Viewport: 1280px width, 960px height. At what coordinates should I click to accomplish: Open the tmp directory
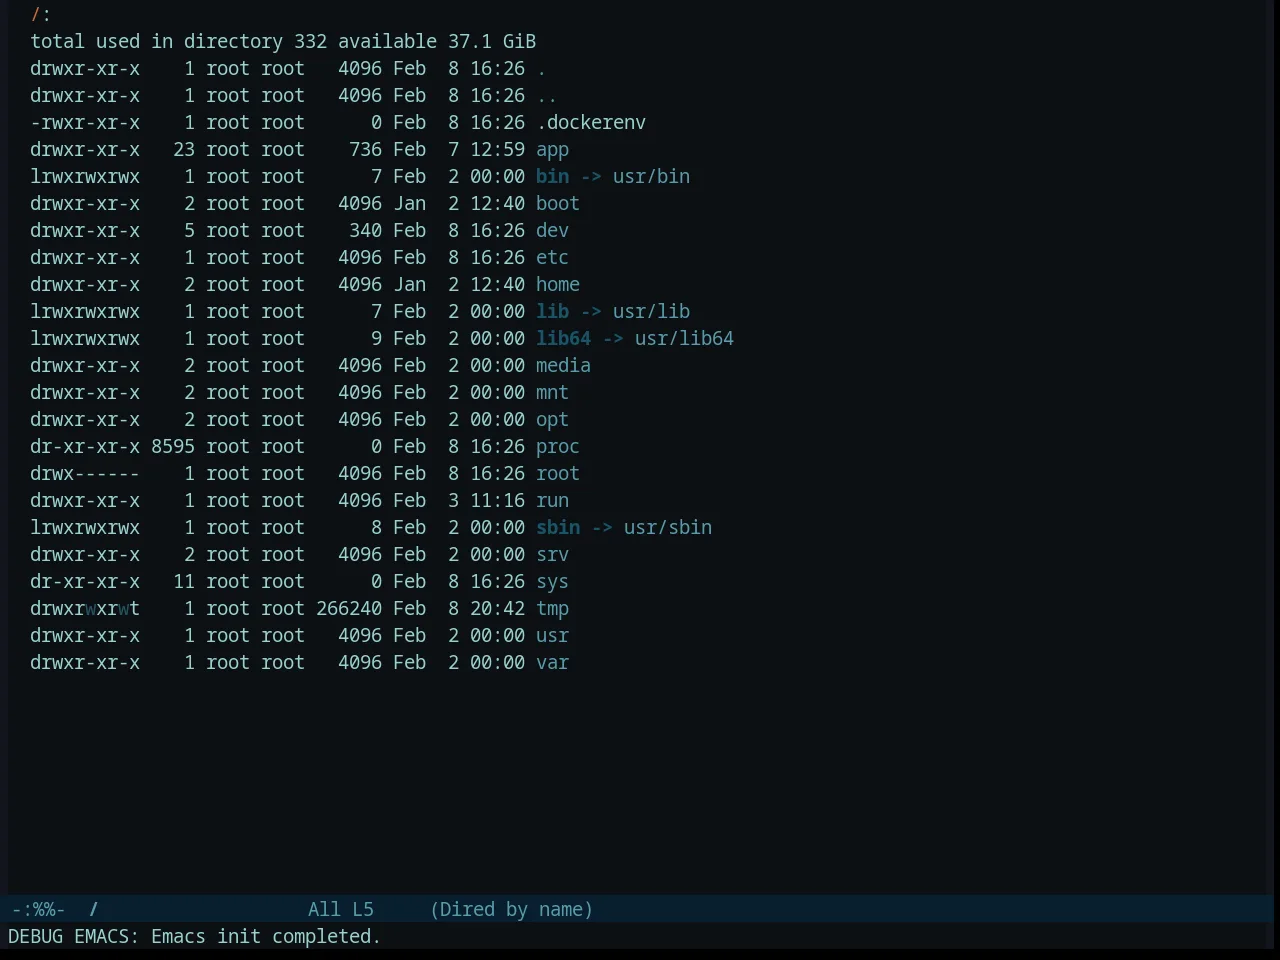552,609
